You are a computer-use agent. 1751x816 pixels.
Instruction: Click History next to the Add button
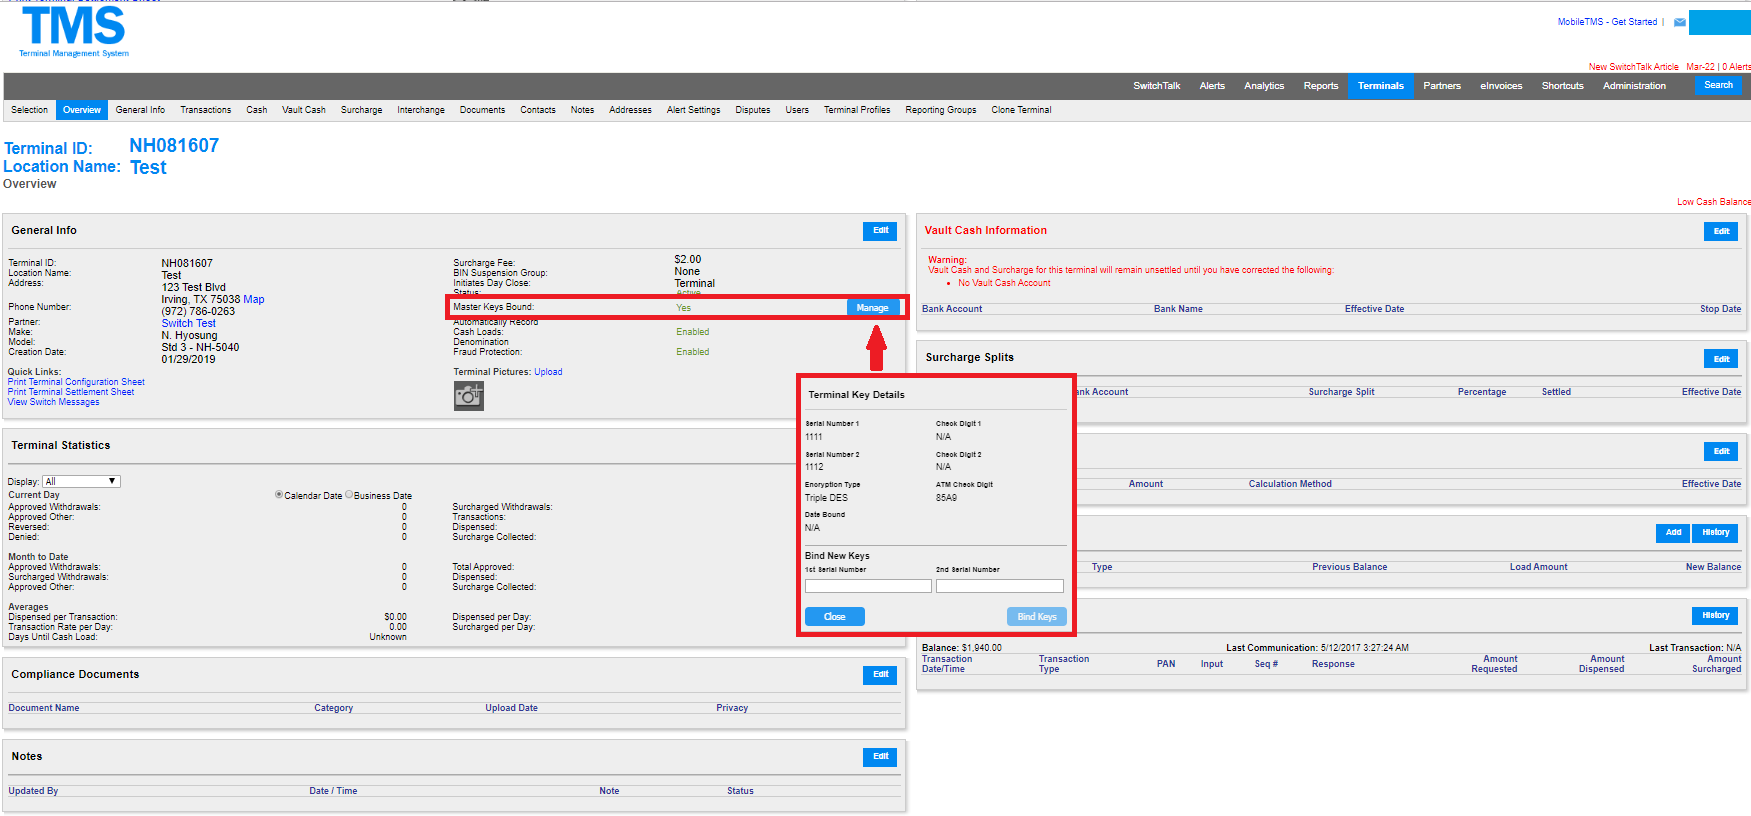[1716, 533]
